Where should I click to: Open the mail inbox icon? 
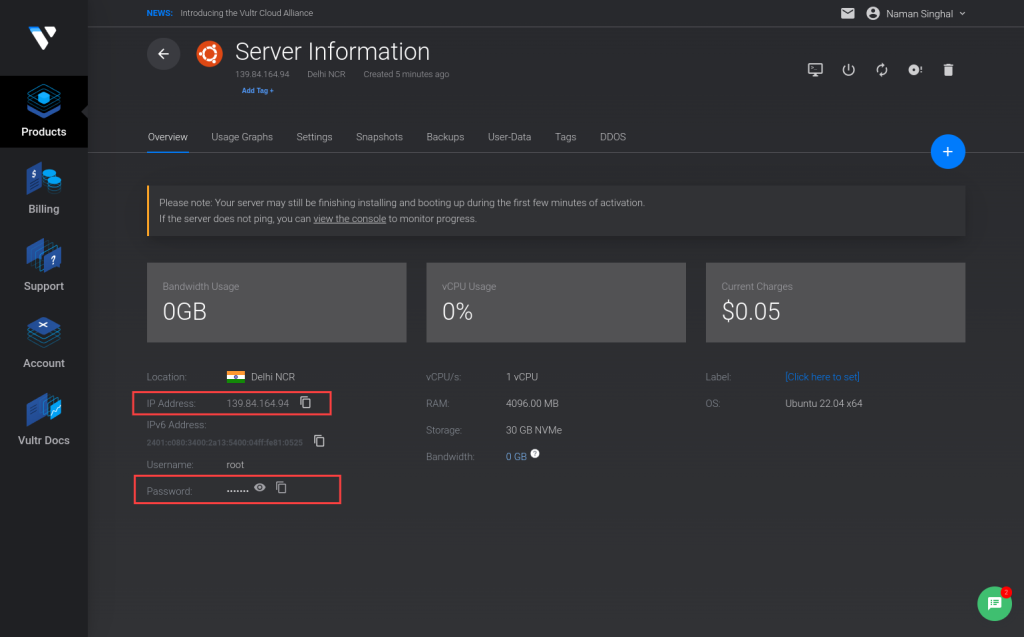(x=848, y=13)
